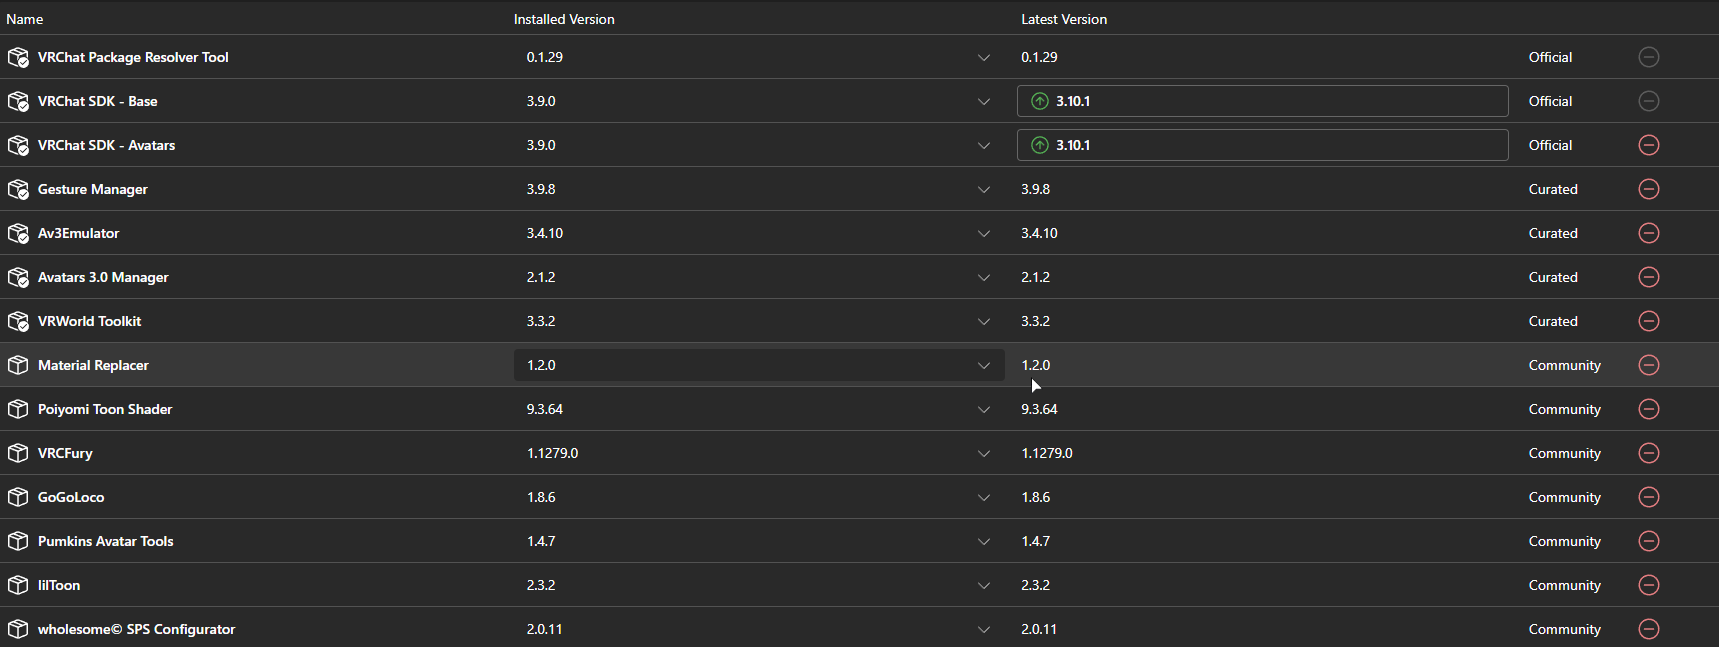1719x647 pixels.
Task: Click the VRChat Package Resolver Tool package icon
Action: pos(18,57)
